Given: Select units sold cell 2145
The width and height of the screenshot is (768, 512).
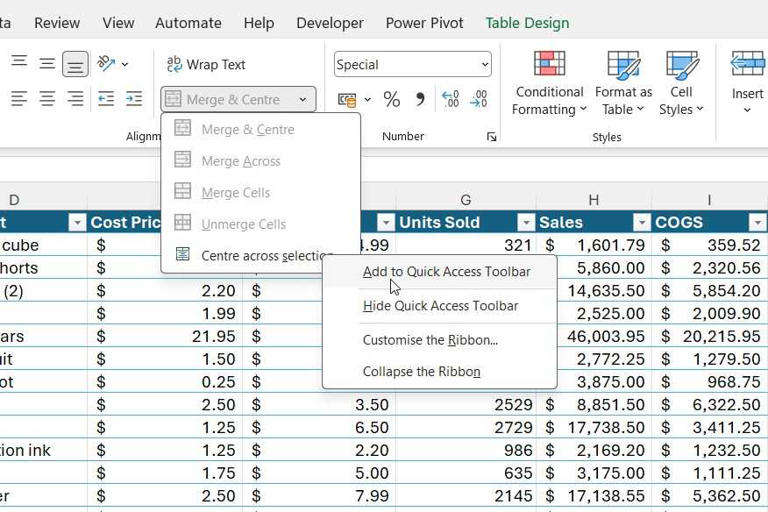Looking at the screenshot, I should point(466,496).
